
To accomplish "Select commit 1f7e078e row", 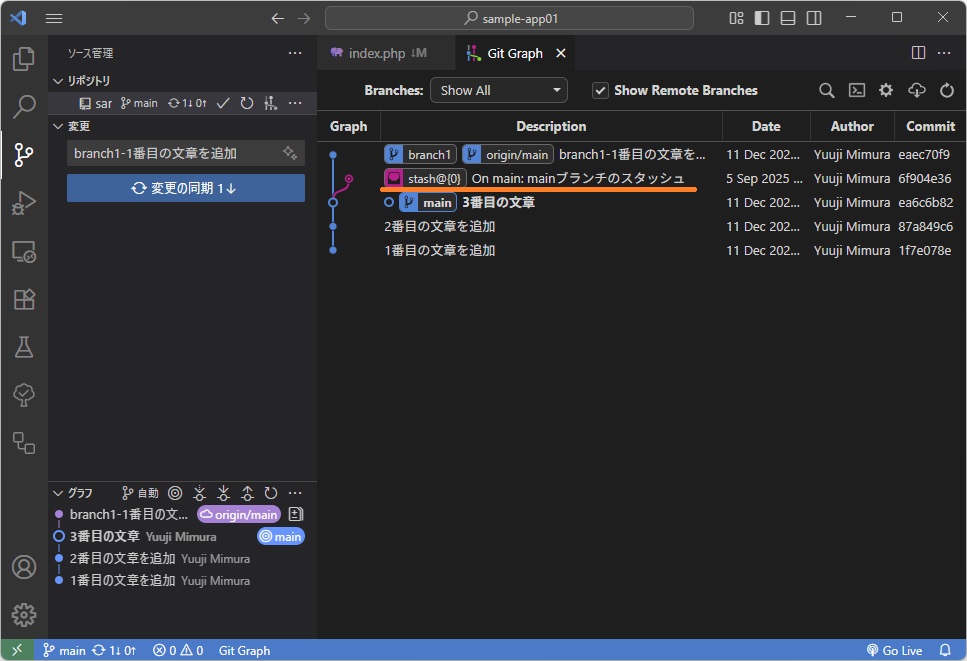I will 641,250.
